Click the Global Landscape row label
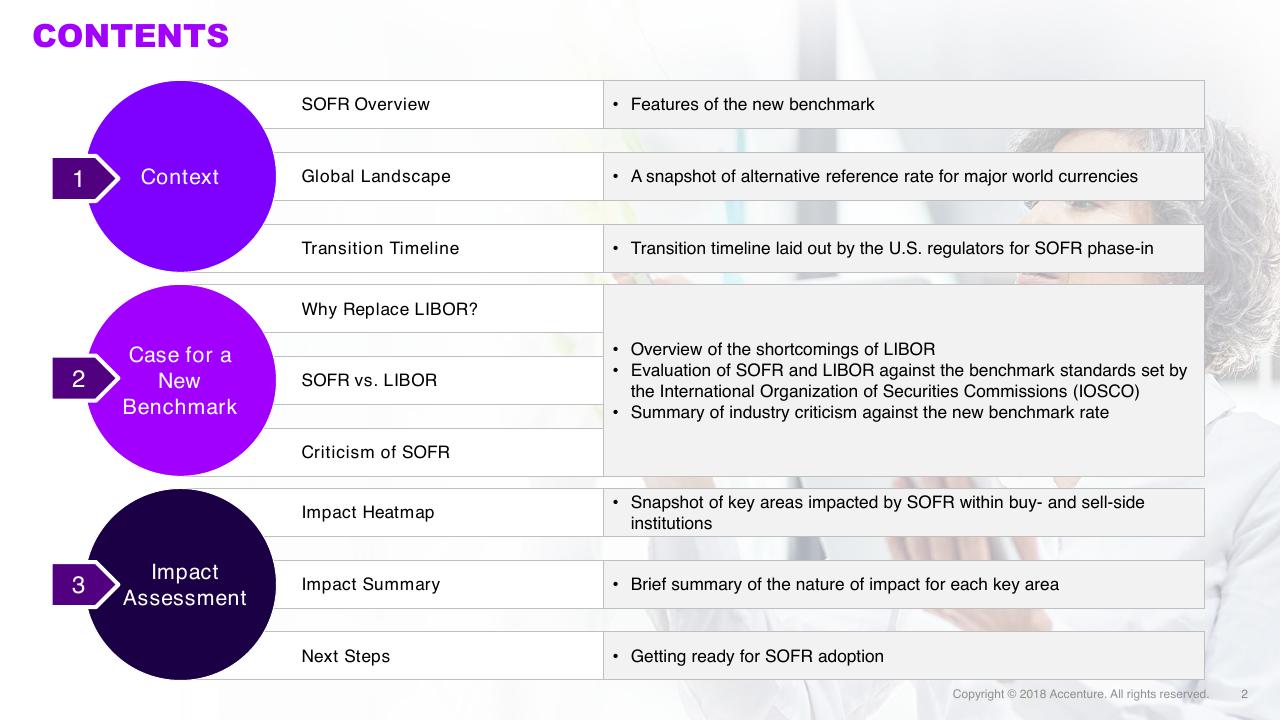Screen dimensions: 1280x720 click(376, 176)
